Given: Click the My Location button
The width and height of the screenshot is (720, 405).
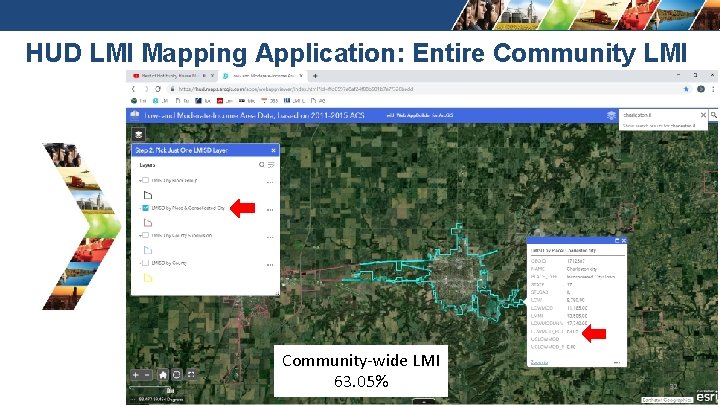Looking at the screenshot, I should 177,375.
